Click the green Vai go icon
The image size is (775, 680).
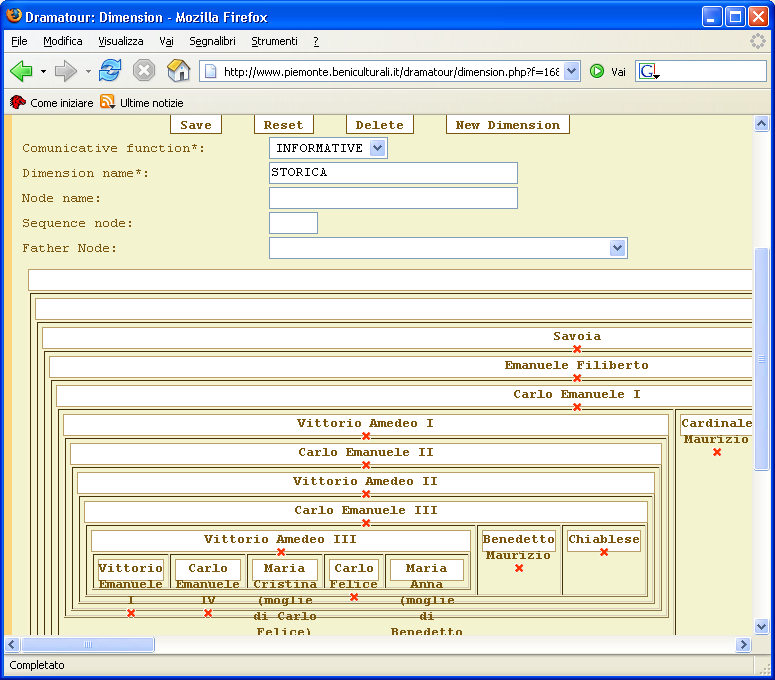pyautogui.click(x=597, y=72)
